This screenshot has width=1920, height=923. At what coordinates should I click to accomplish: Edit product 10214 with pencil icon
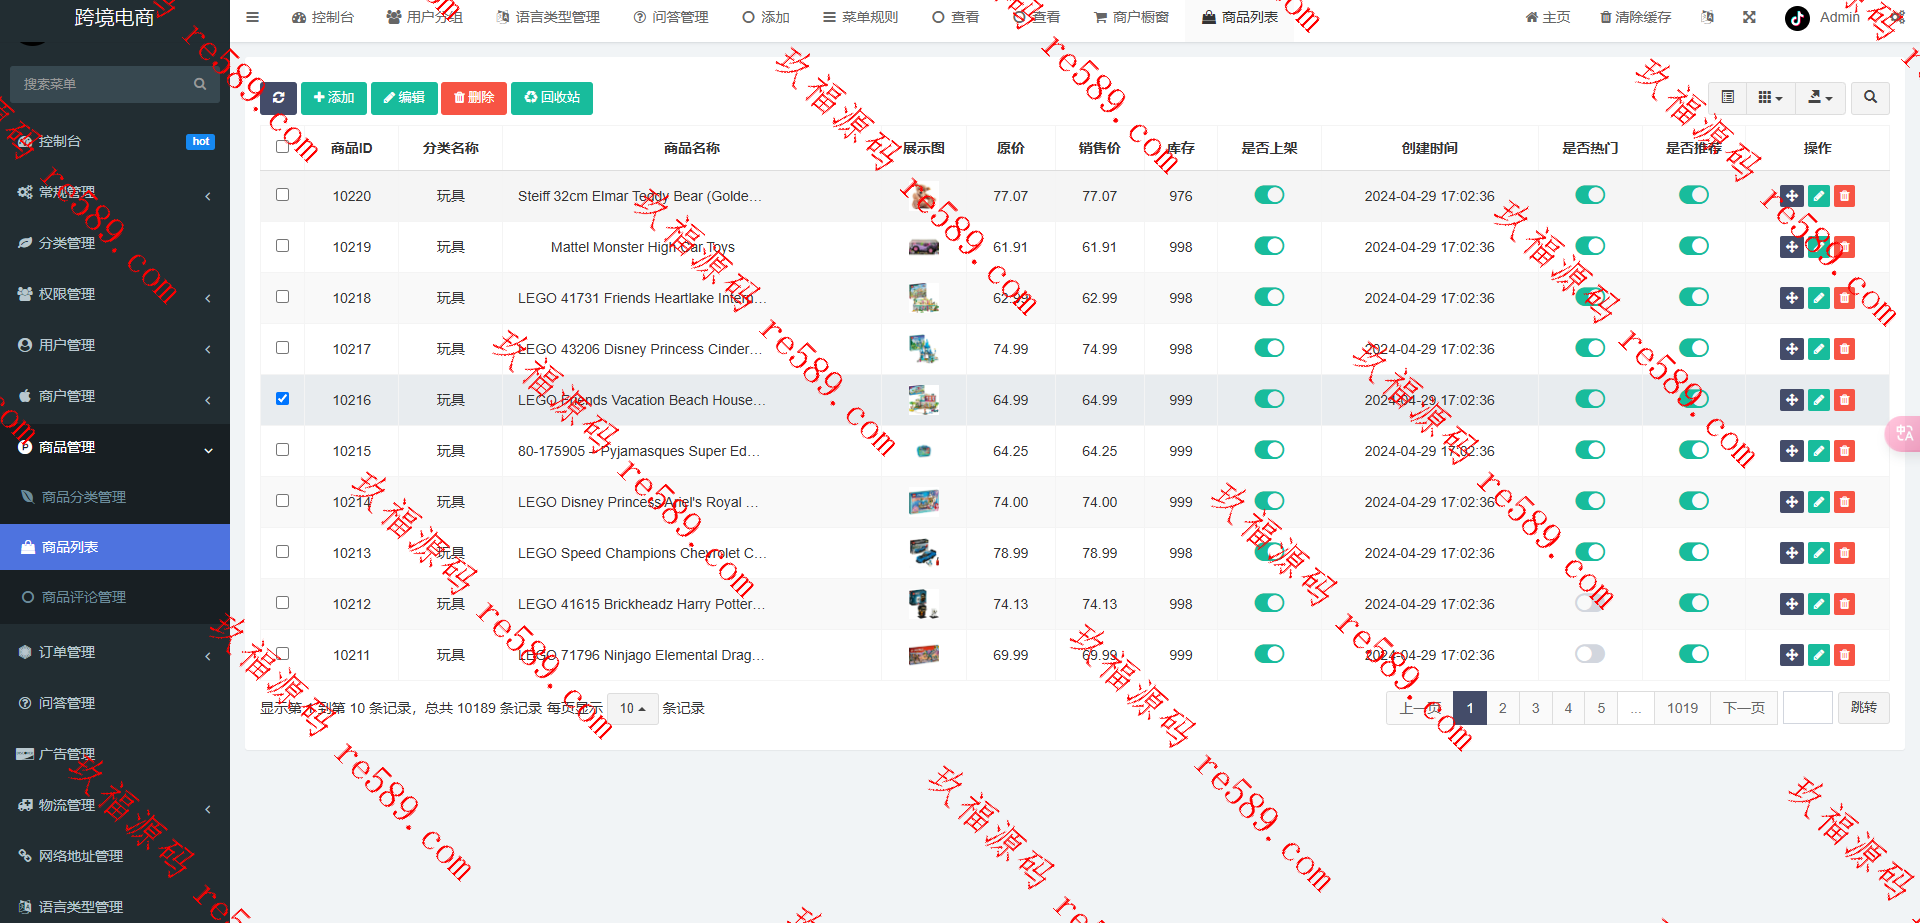(x=1819, y=502)
